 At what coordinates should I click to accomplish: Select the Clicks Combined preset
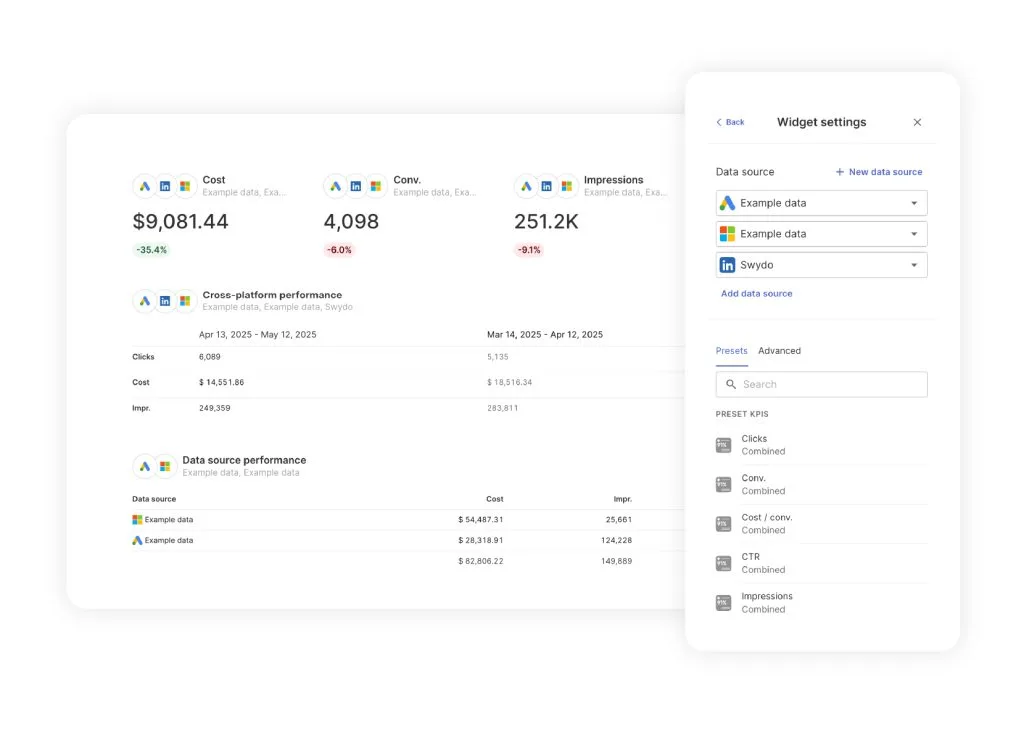point(822,445)
